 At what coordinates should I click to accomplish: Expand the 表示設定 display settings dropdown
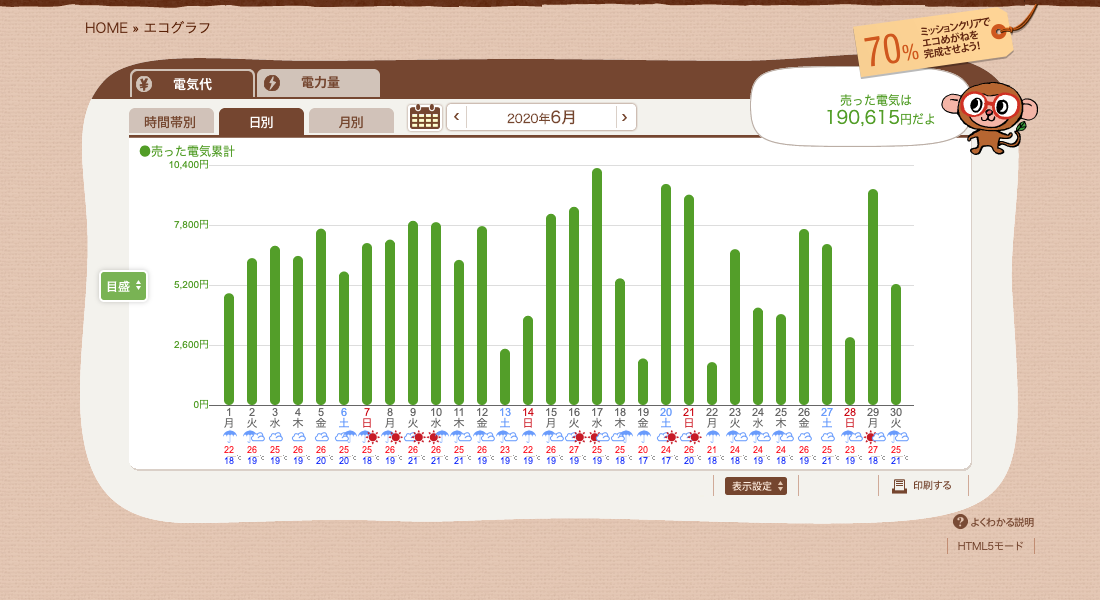tap(755, 486)
